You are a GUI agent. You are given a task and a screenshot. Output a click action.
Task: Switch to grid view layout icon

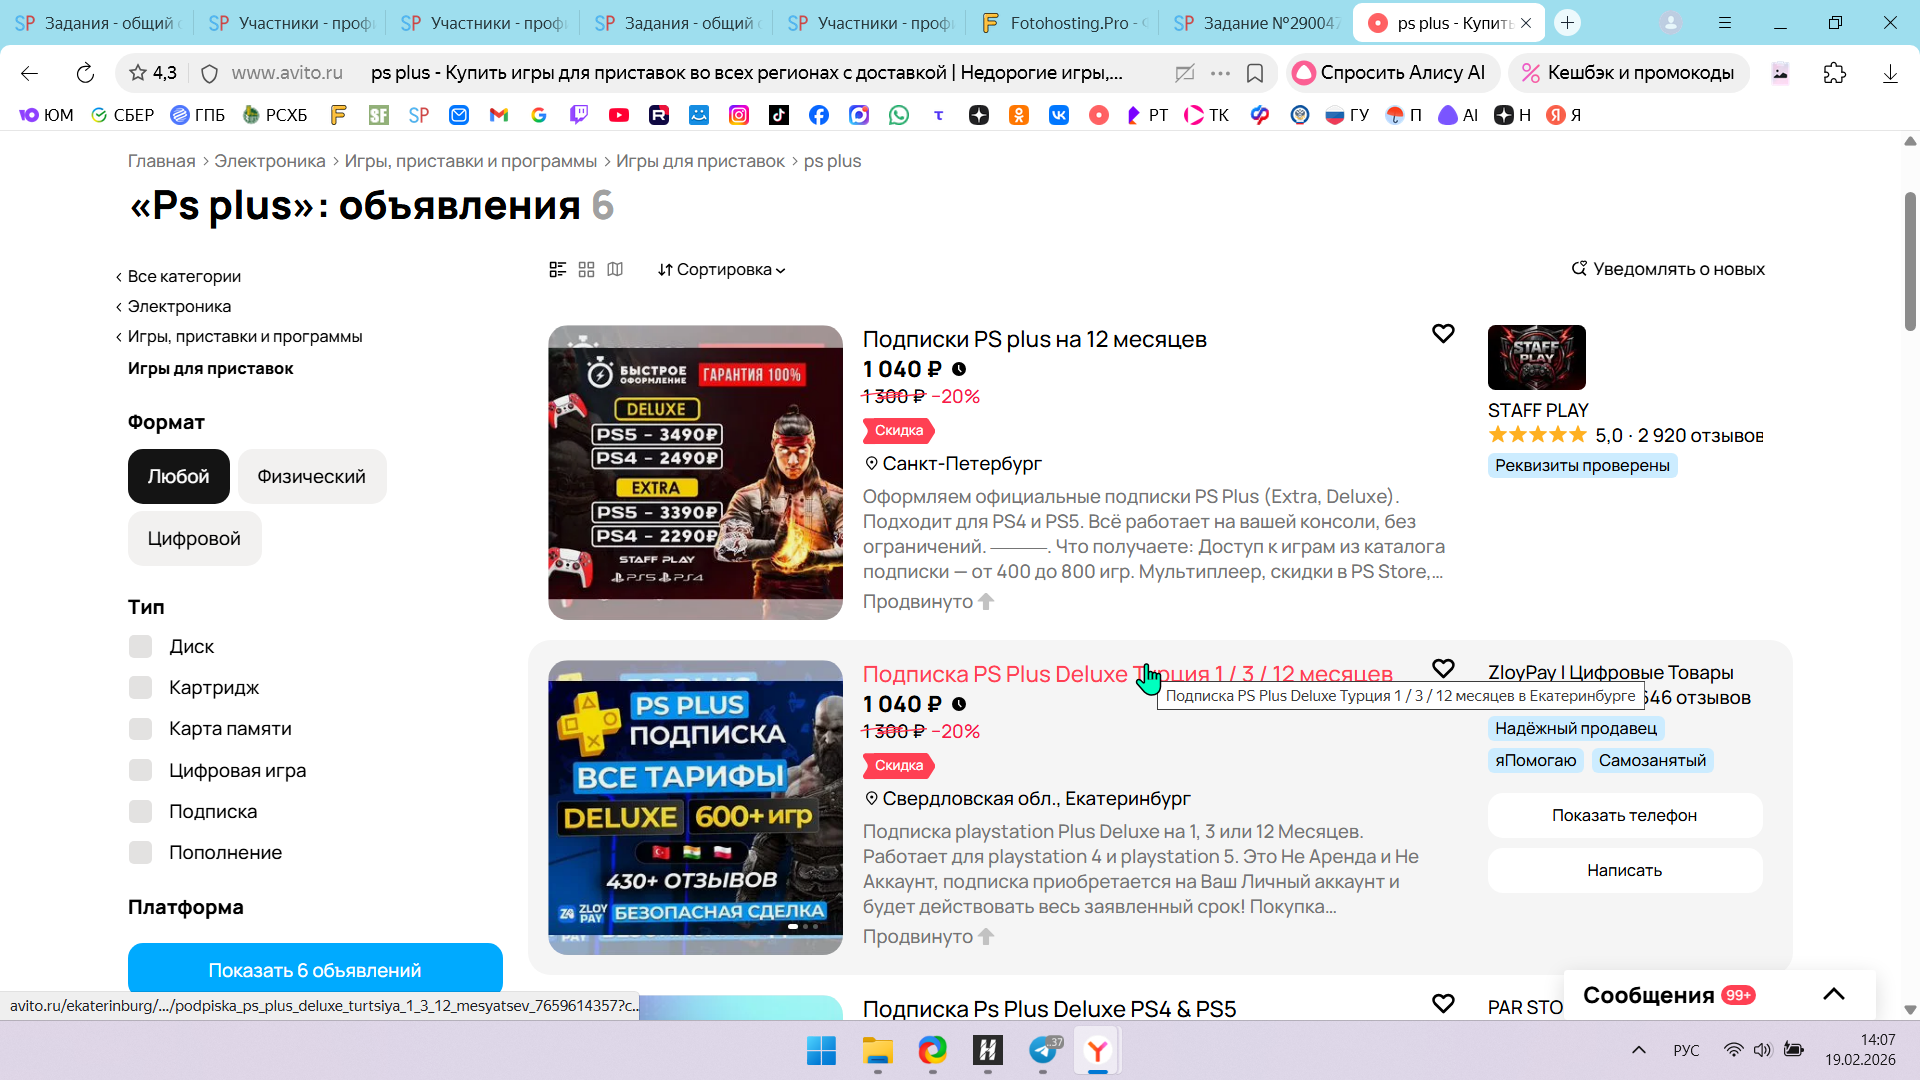587,270
